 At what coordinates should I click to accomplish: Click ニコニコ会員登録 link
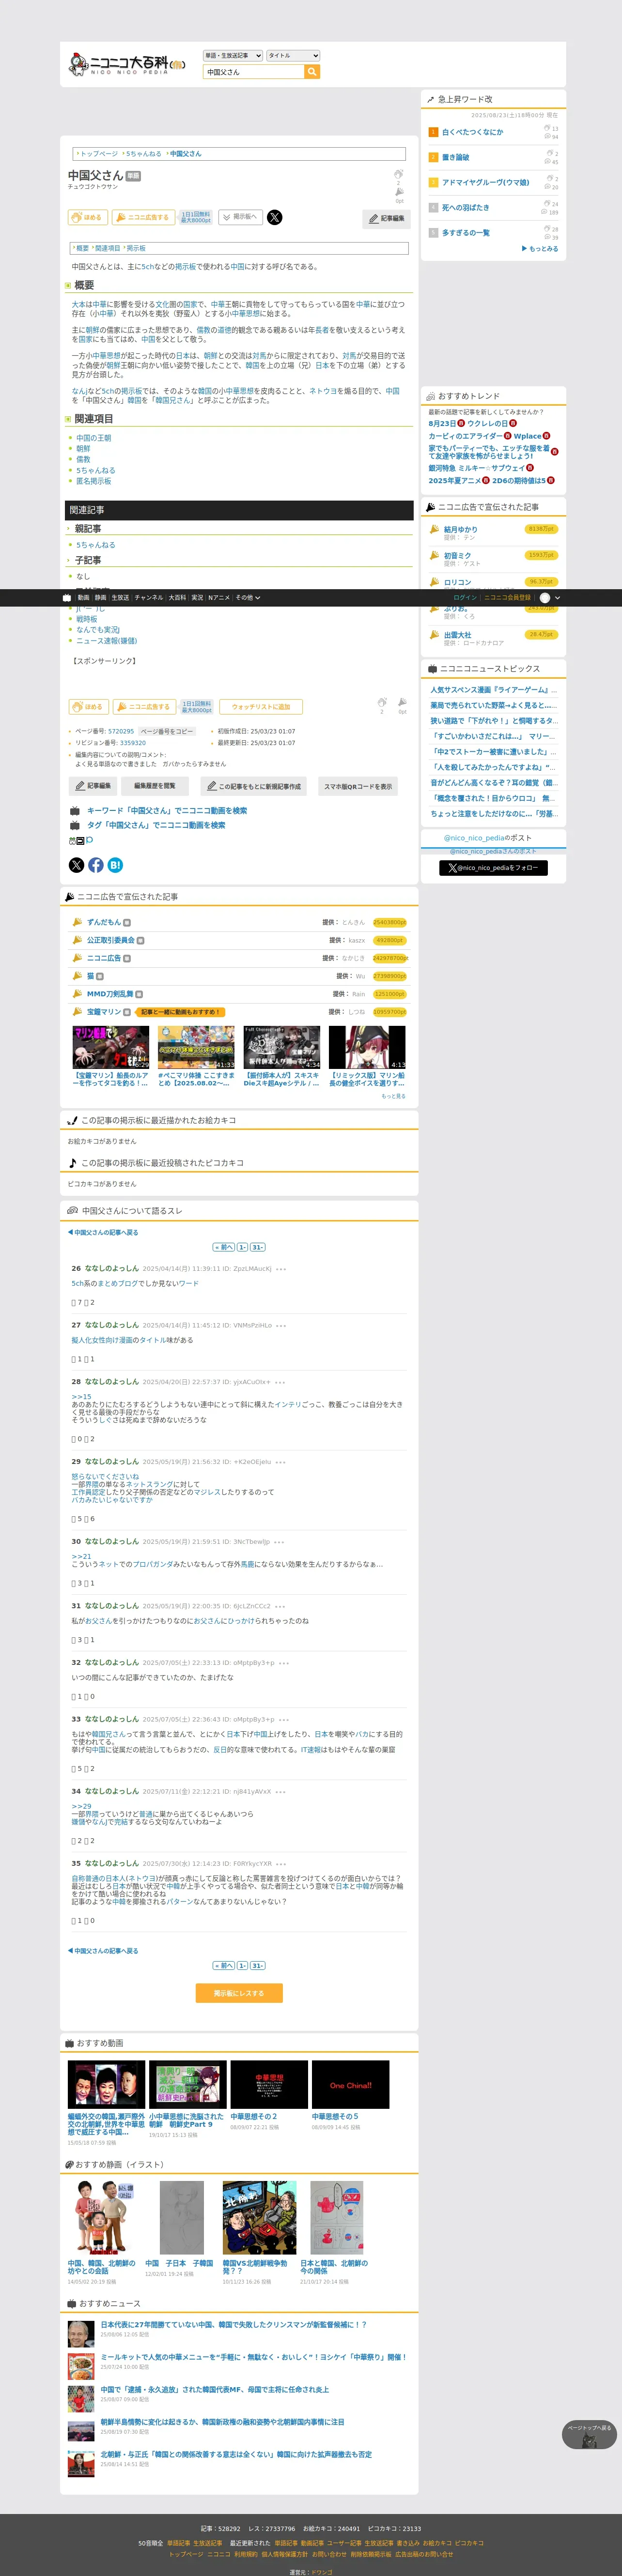pyautogui.click(x=507, y=597)
